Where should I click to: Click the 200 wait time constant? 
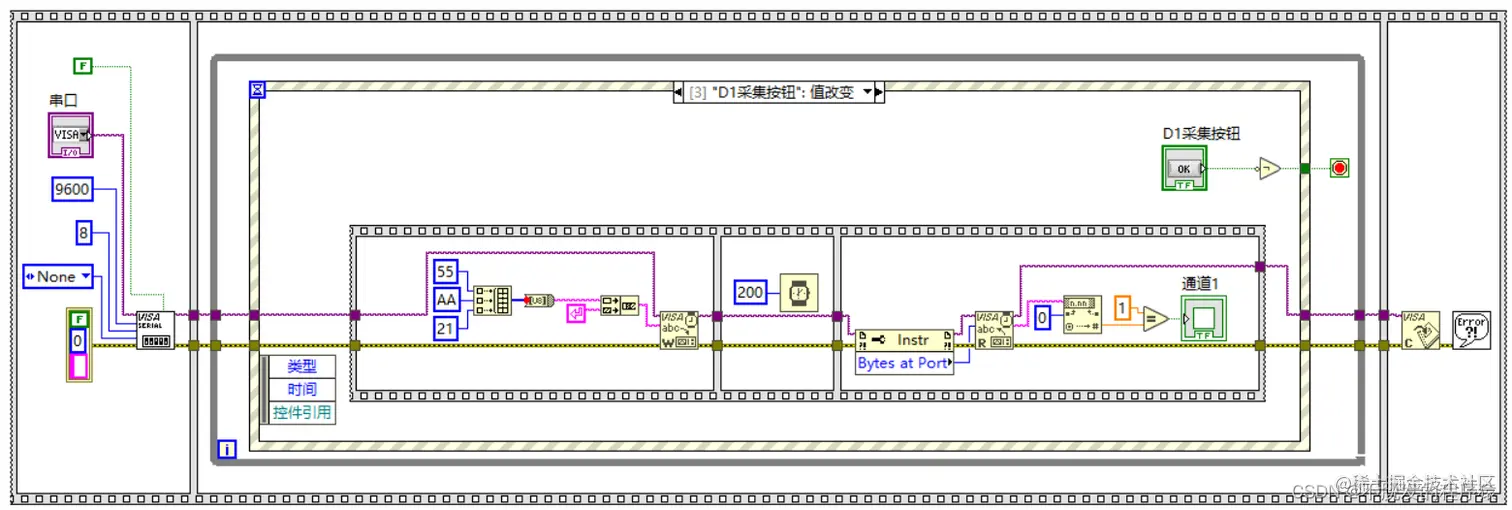click(x=750, y=292)
